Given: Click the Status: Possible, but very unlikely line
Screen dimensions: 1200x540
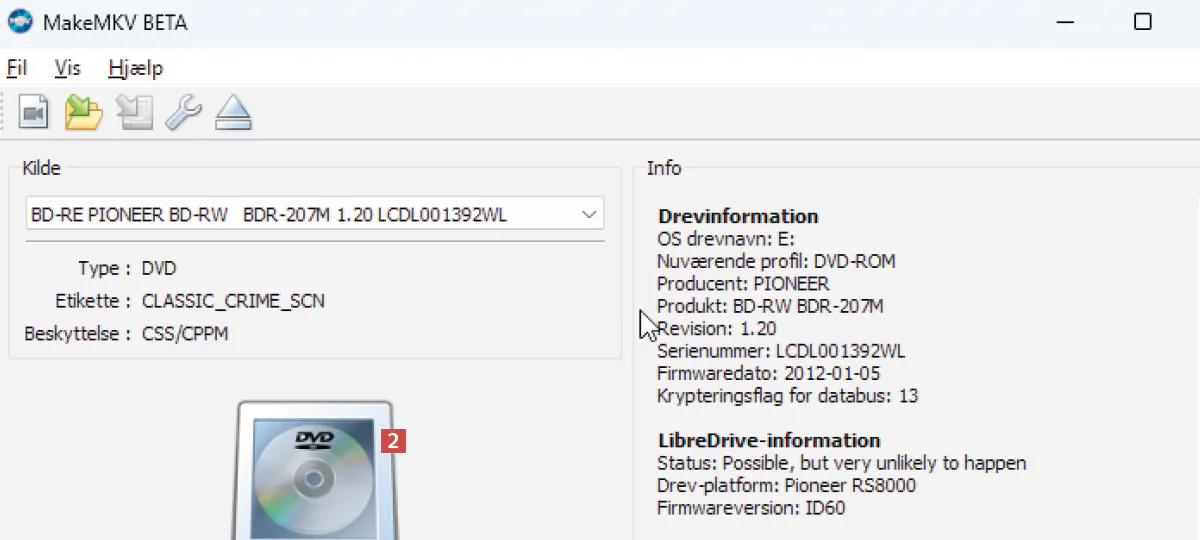Looking at the screenshot, I should tap(842, 463).
